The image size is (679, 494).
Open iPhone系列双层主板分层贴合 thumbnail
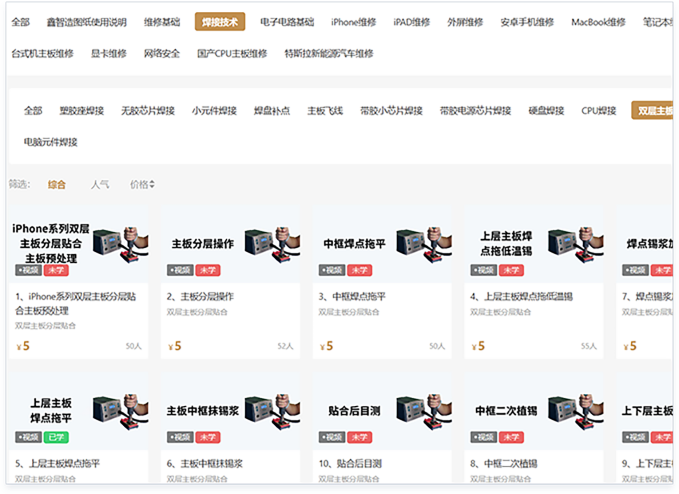pos(79,245)
